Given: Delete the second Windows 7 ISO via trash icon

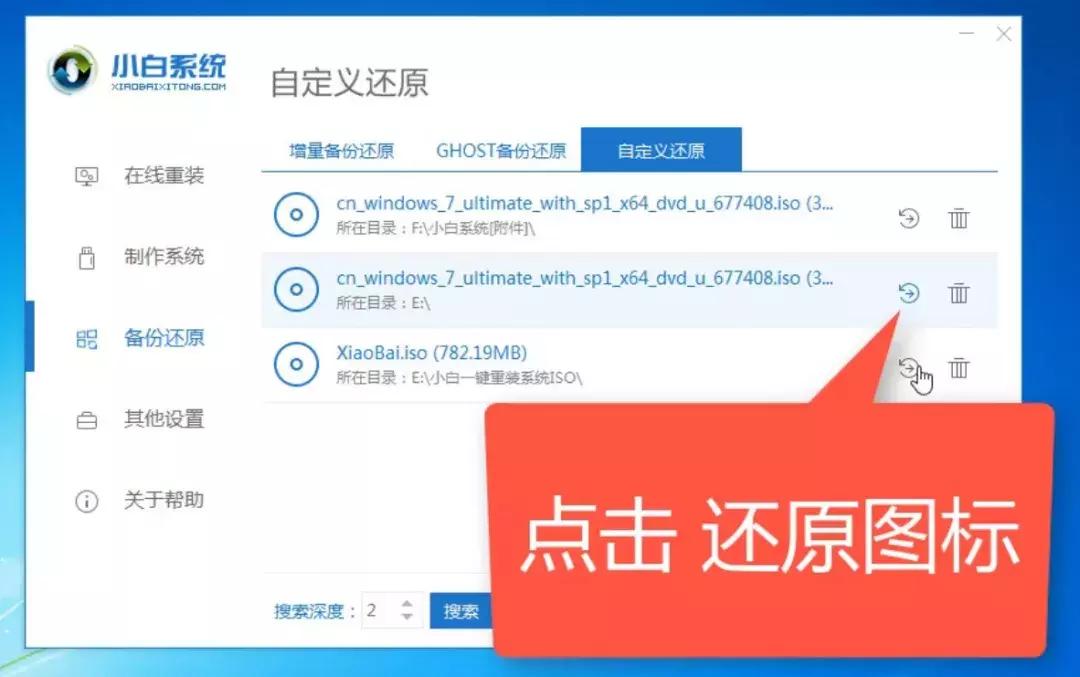Looking at the screenshot, I should tap(959, 294).
